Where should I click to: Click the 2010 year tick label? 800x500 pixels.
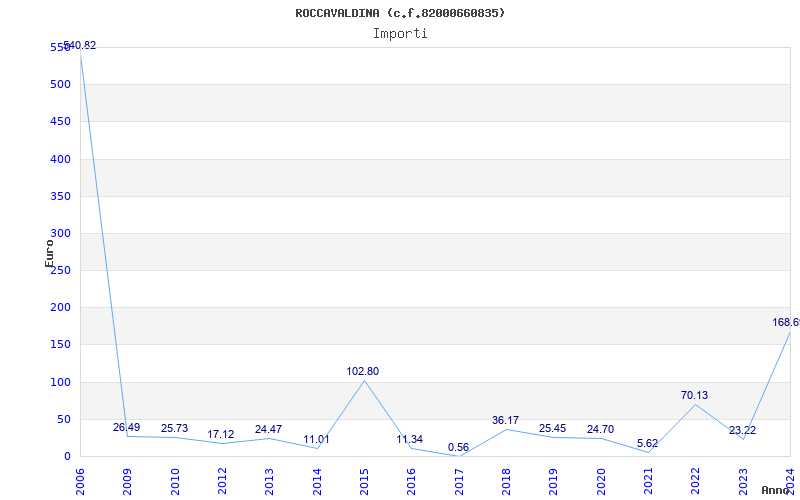coord(174,481)
